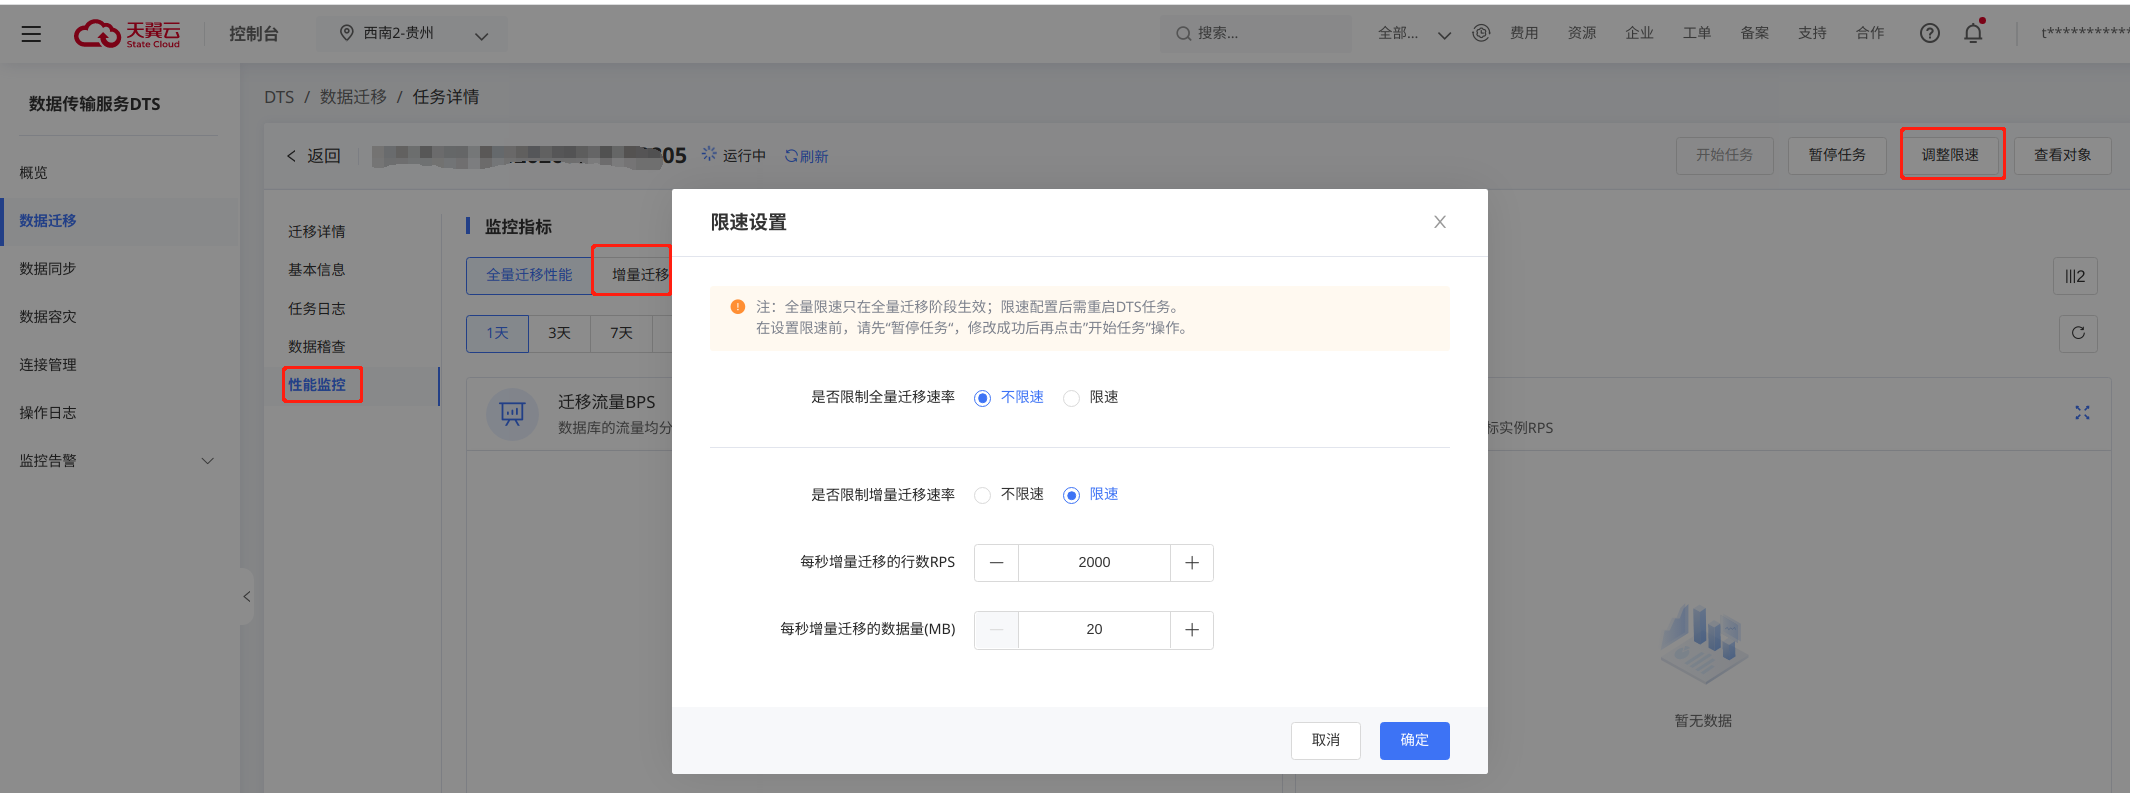Viewport: 2130px width, 793px height.
Task: Decrease 每秒增量迁移的行数RPS with minus
Action: pyautogui.click(x=996, y=563)
